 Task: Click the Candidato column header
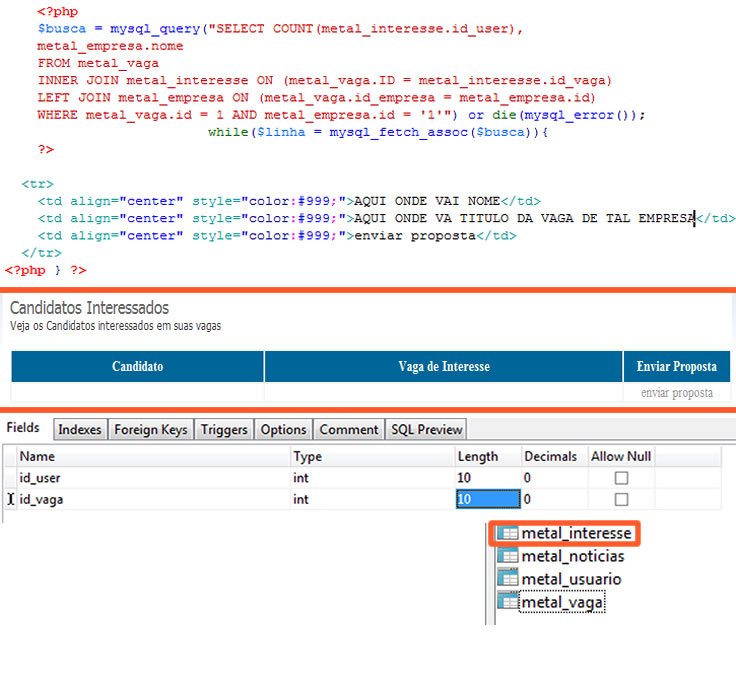pos(137,366)
